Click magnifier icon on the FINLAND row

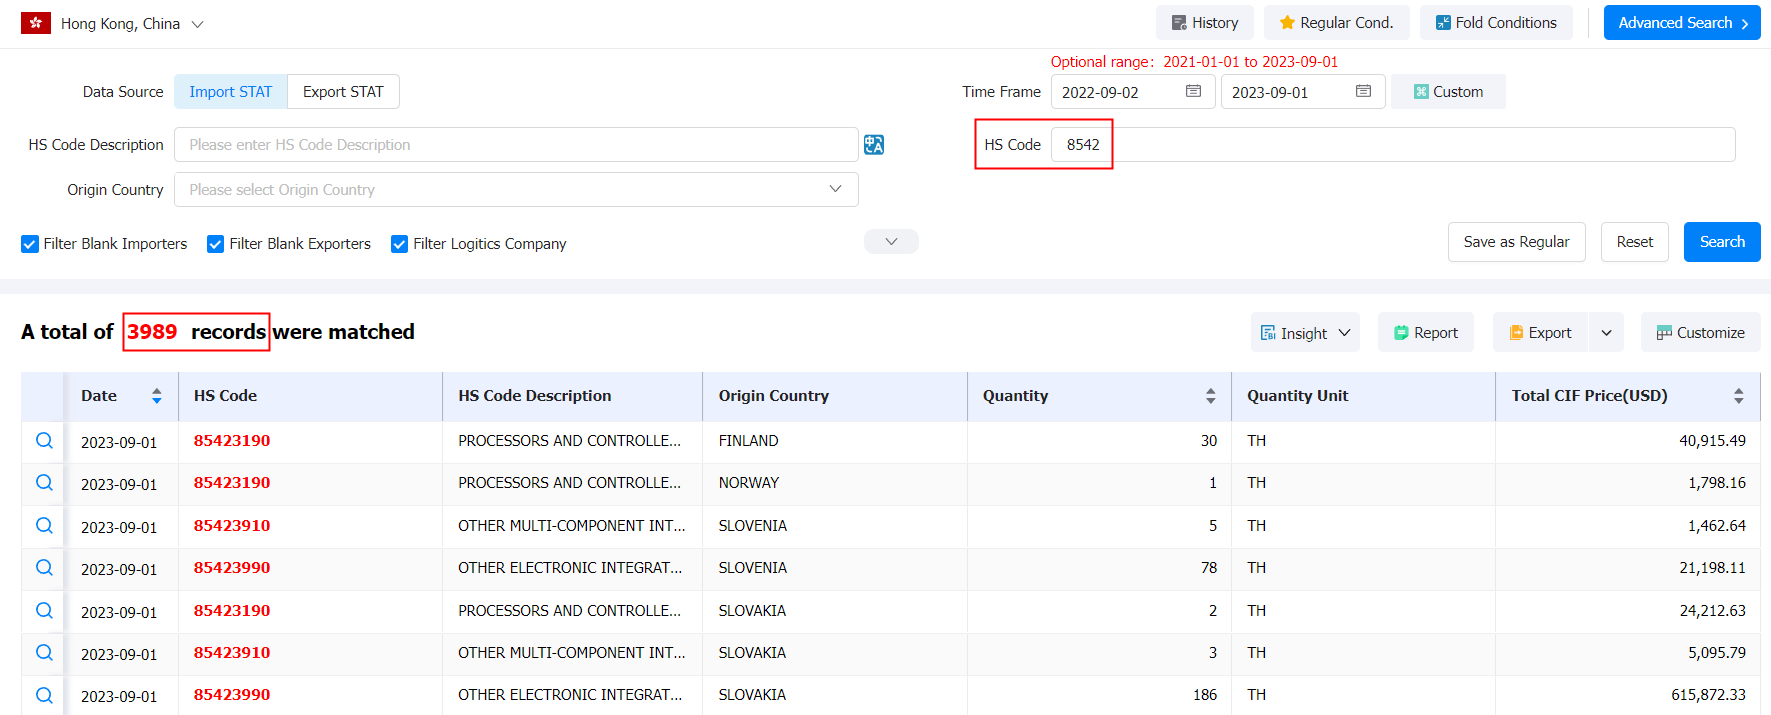[x=44, y=441]
